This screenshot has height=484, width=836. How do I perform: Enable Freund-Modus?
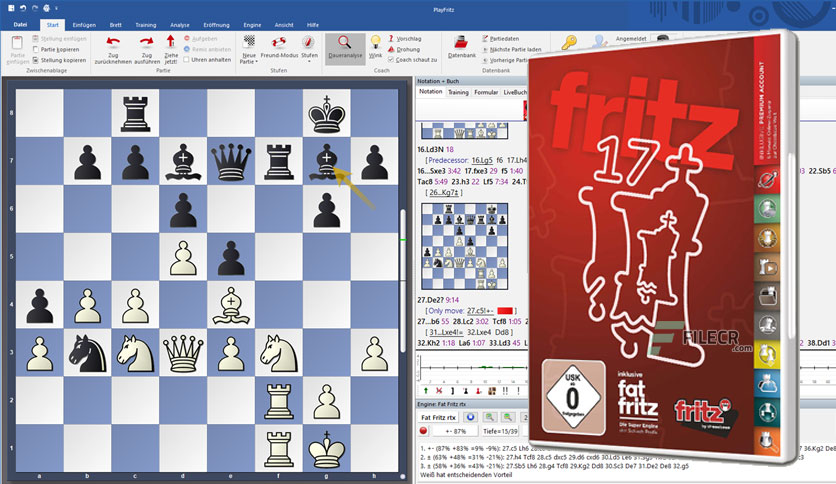point(279,48)
